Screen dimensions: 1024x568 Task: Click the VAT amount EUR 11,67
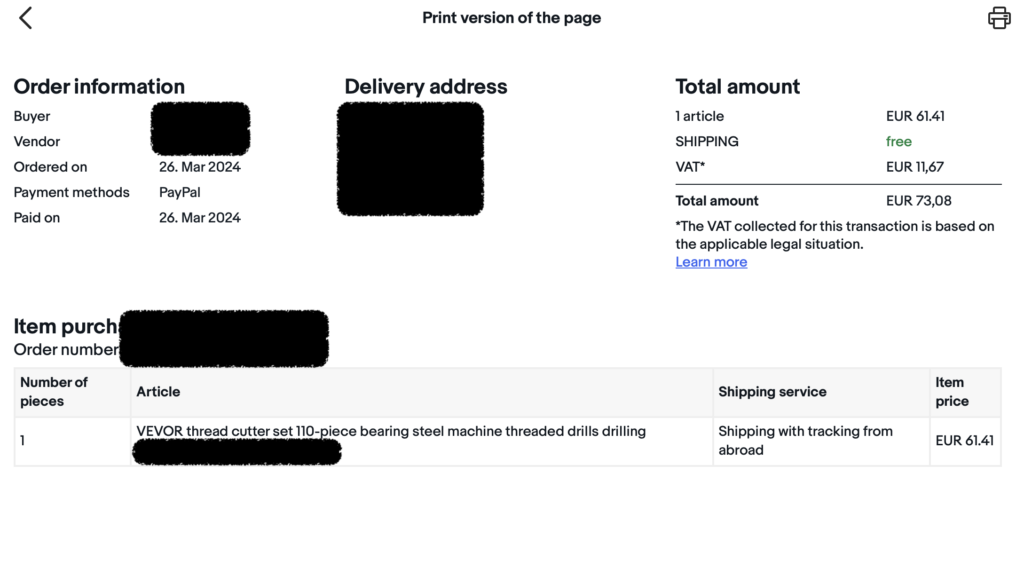click(x=914, y=166)
